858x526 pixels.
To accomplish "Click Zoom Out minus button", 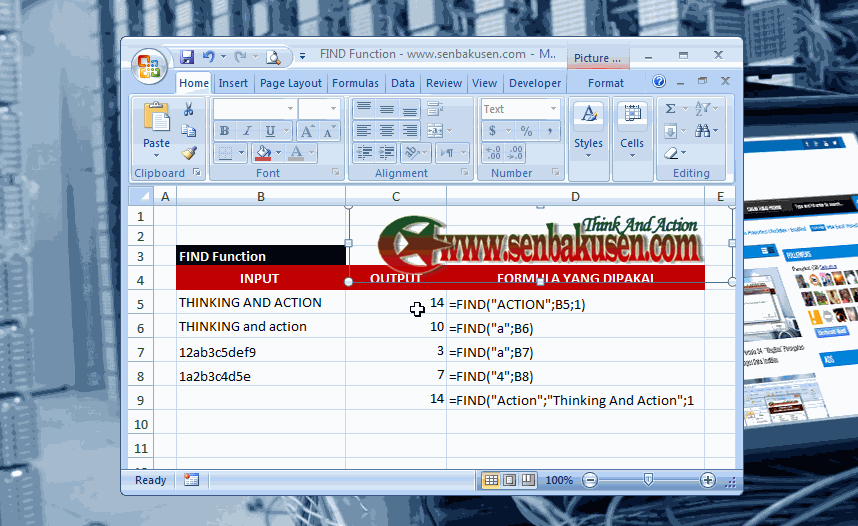I will (x=590, y=481).
